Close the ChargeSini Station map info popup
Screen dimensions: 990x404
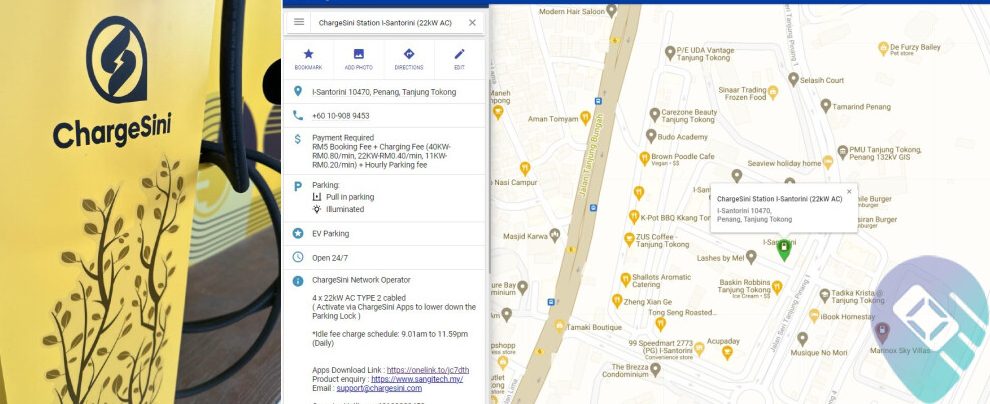[x=849, y=191]
